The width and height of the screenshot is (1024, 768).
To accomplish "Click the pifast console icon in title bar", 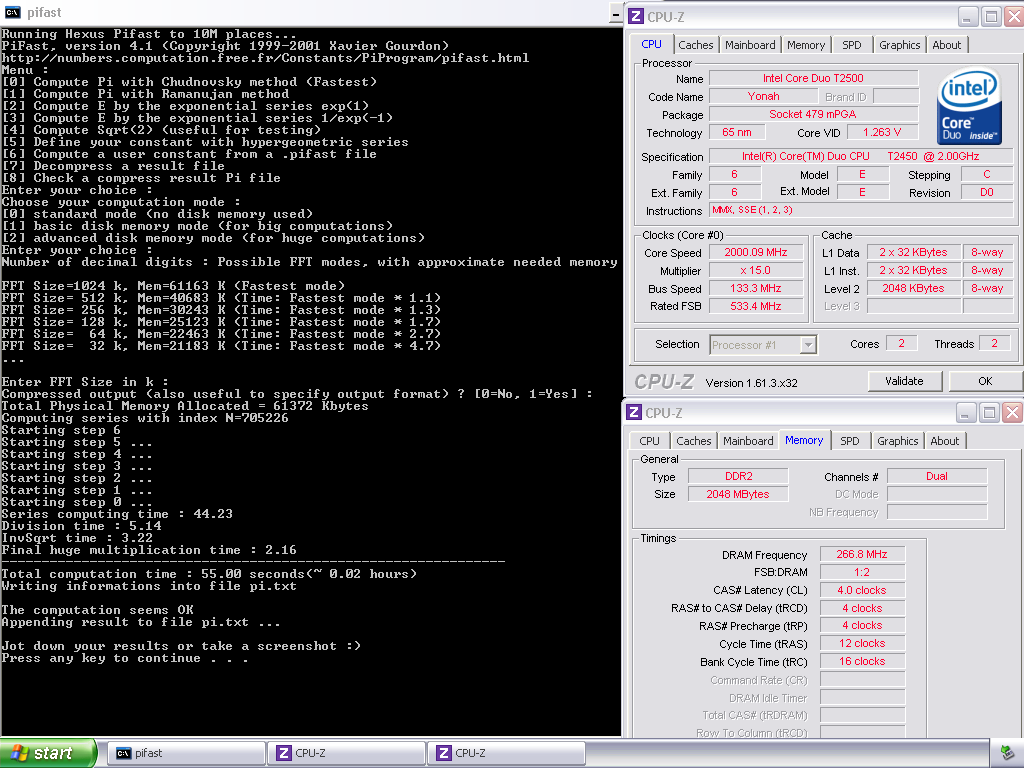I will click(12, 12).
